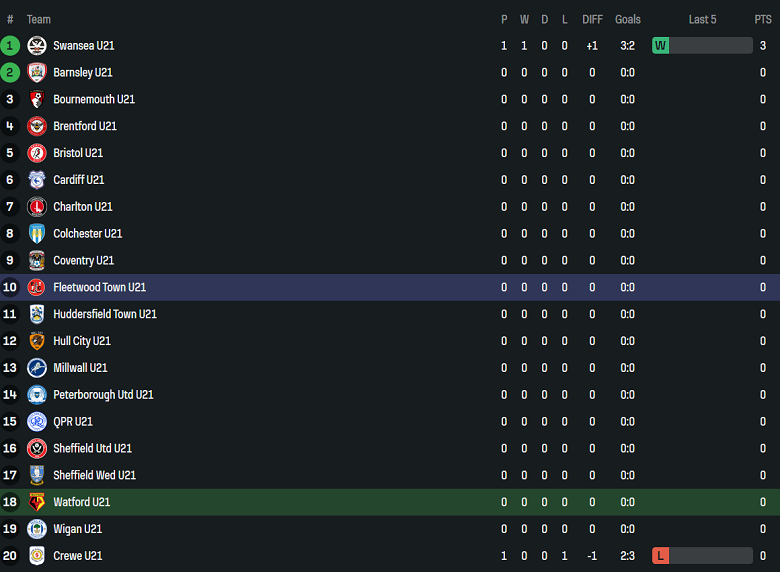Click the Coventry U21 team crest
This screenshot has width=780, height=572.
(37, 261)
